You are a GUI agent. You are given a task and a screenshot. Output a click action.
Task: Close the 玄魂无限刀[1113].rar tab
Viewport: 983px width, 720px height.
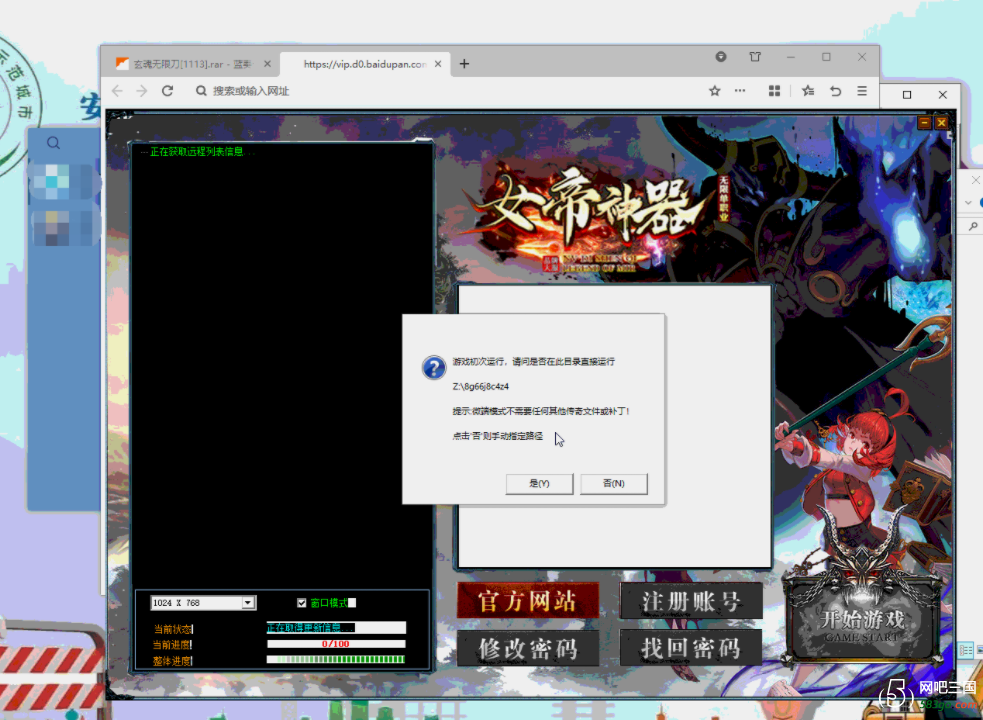(267, 64)
